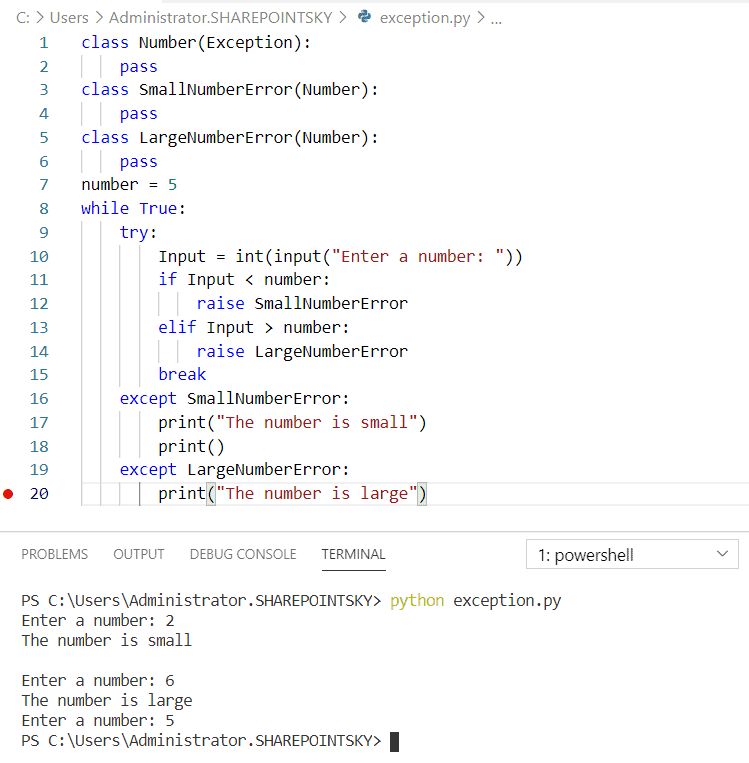Click the 'try:' keyword line

pos(138,233)
